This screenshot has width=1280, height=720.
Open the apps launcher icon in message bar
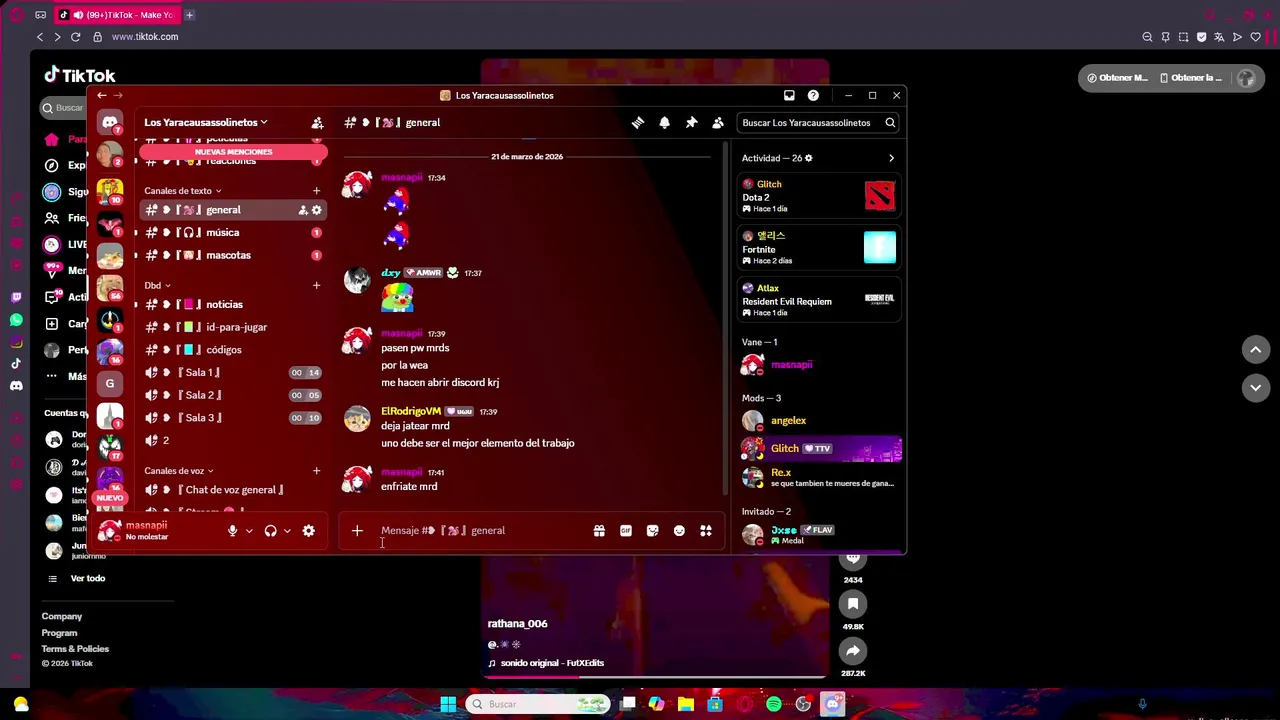[706, 531]
